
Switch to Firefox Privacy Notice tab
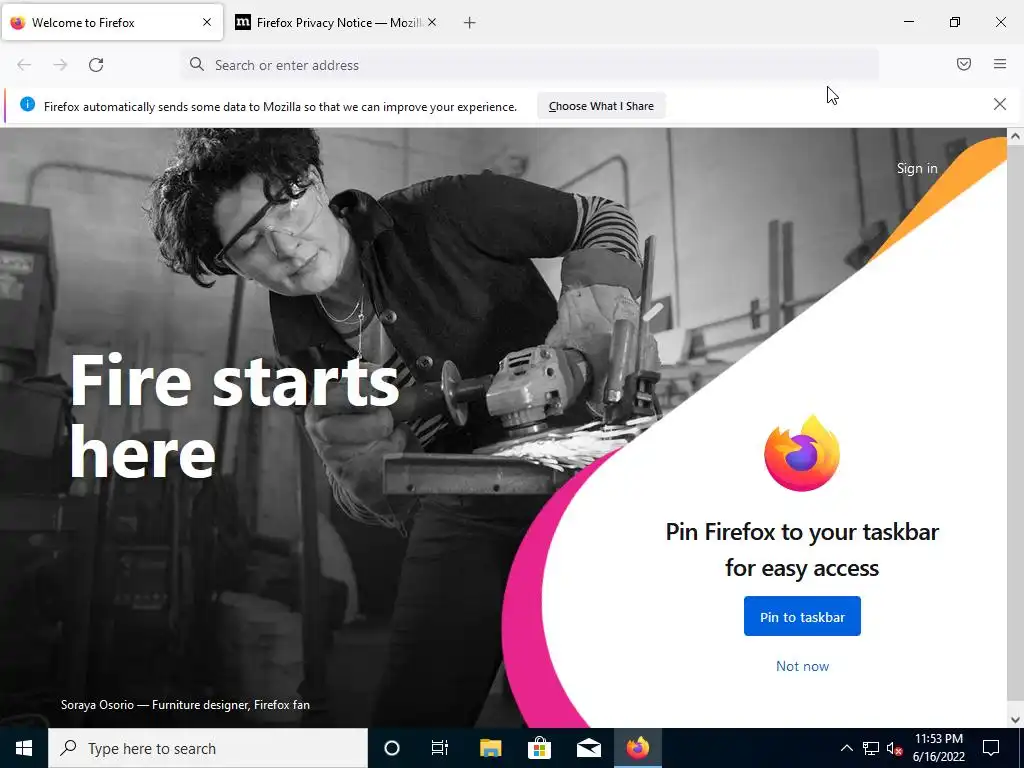[x=336, y=23]
